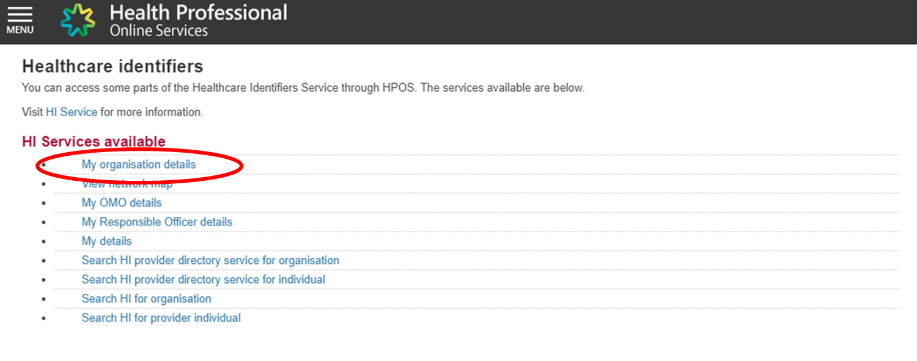The height and width of the screenshot is (361, 917).
Task: Click the bullet beside My Responsible Officer details
Action: click(x=44, y=222)
